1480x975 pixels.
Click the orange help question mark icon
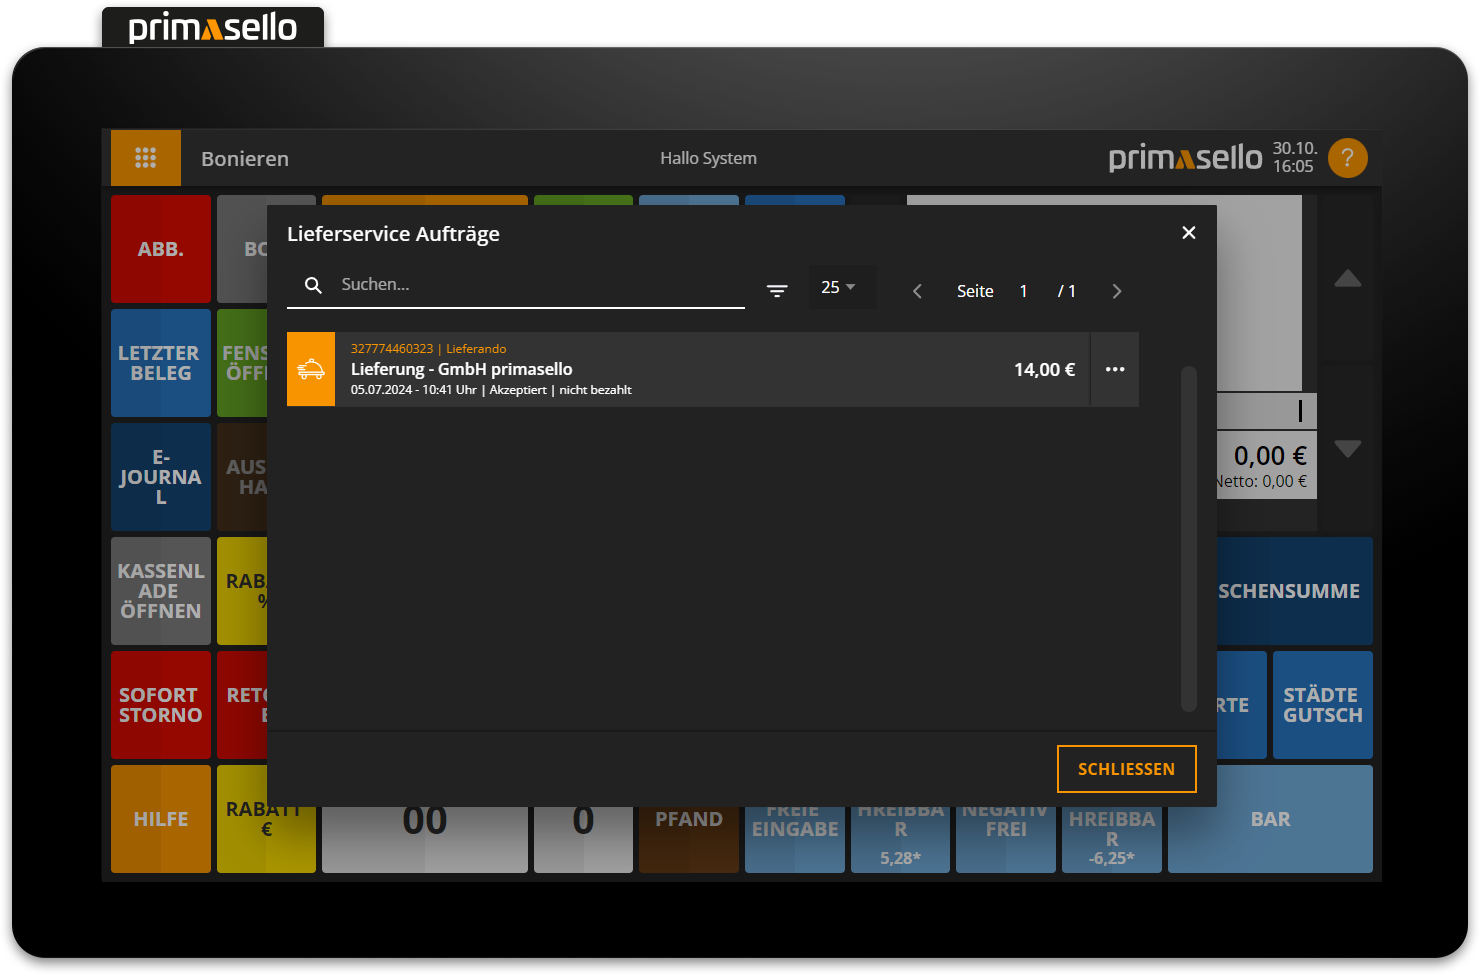[1347, 158]
